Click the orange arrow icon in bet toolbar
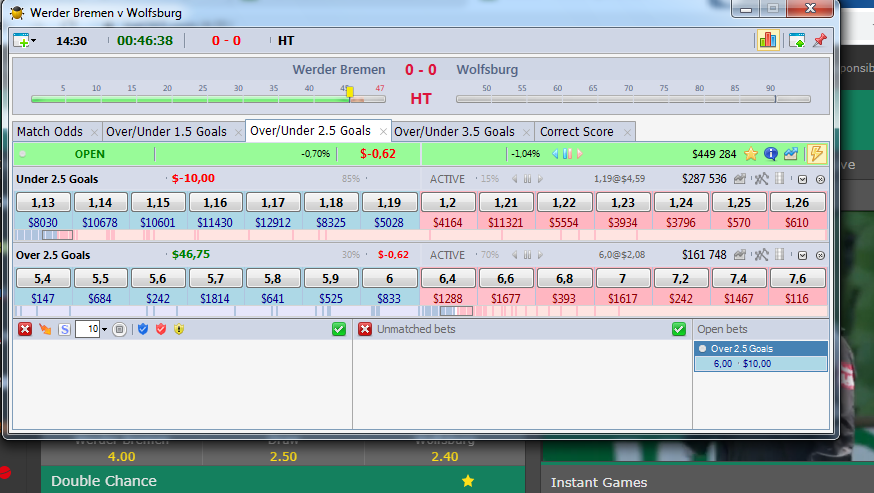The height and width of the screenshot is (493, 874). tap(45, 330)
